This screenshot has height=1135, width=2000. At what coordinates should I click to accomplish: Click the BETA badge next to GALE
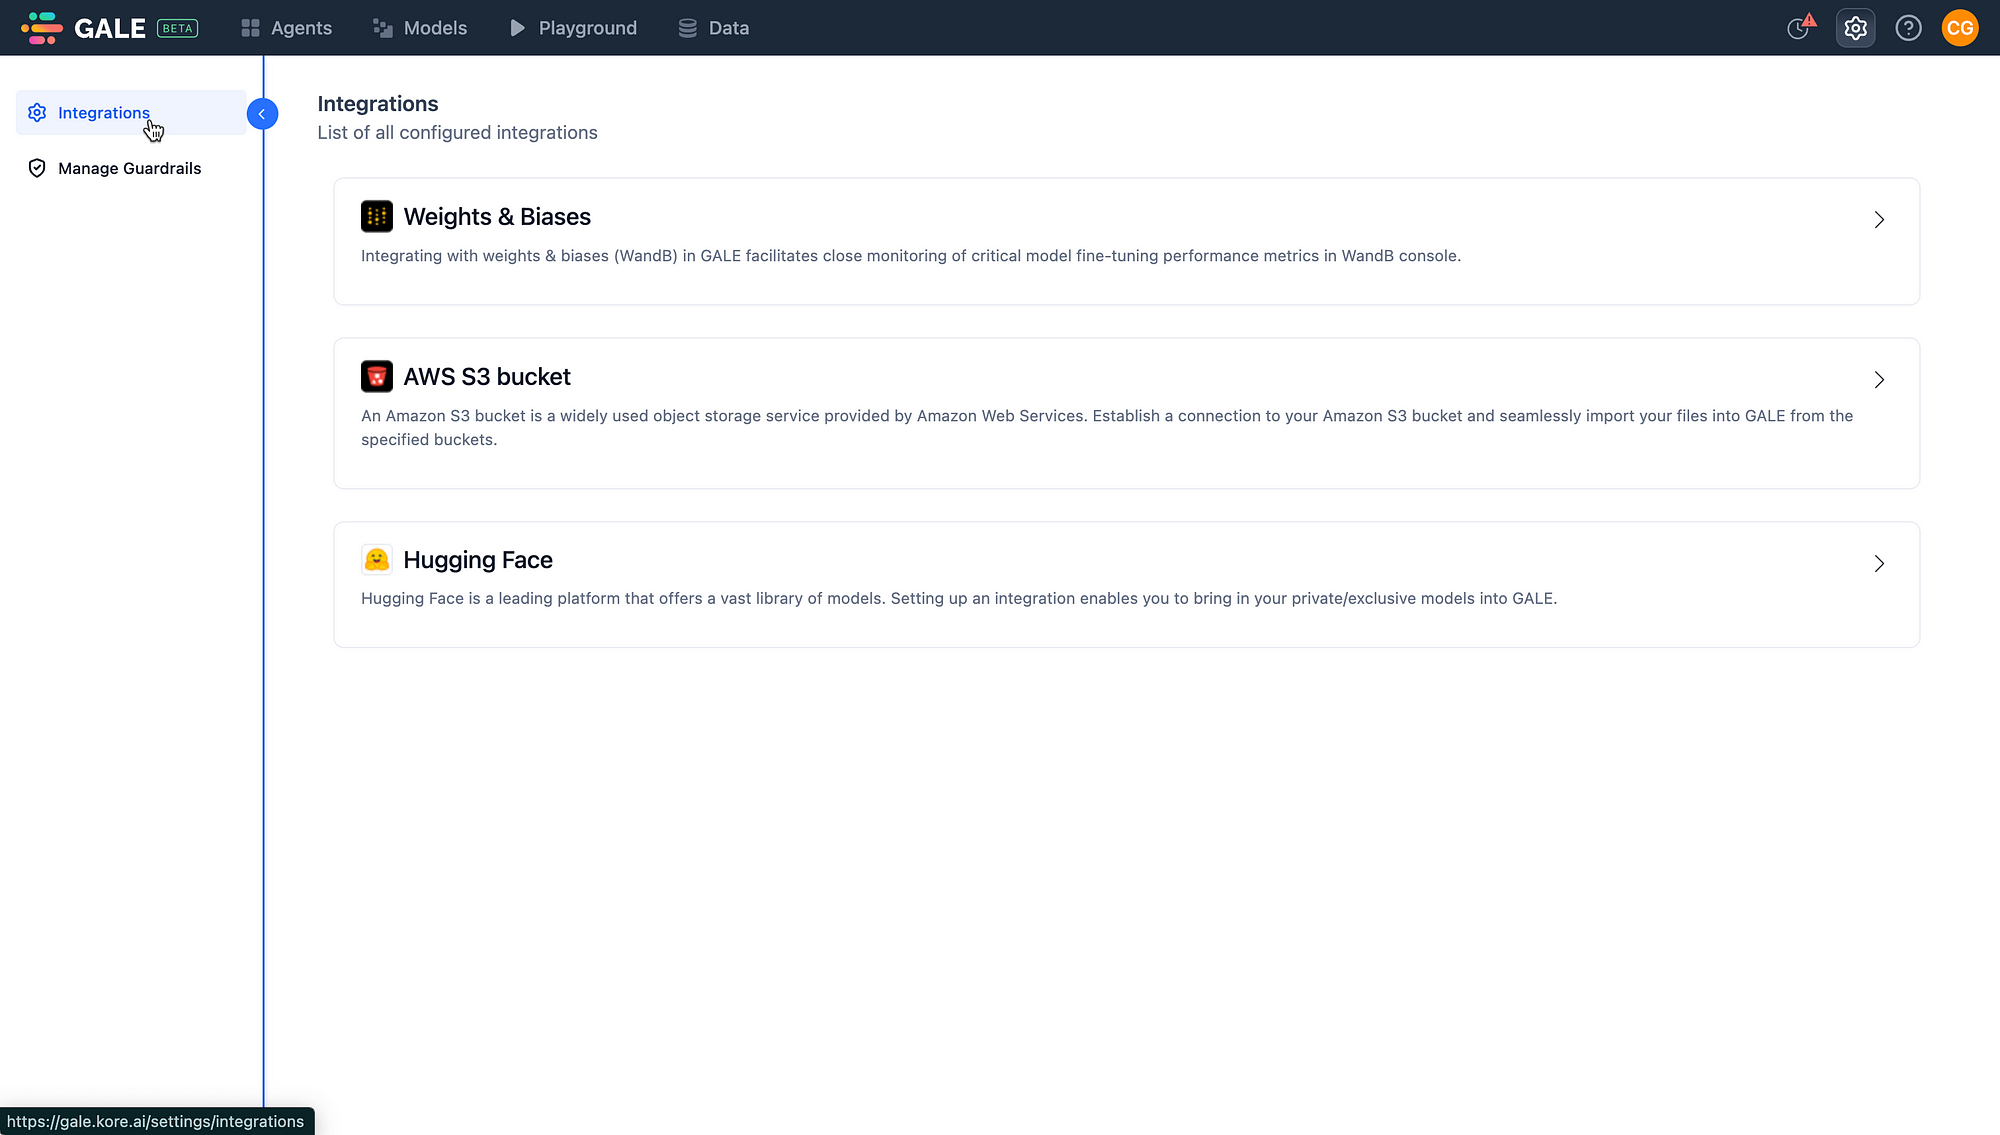(x=177, y=28)
